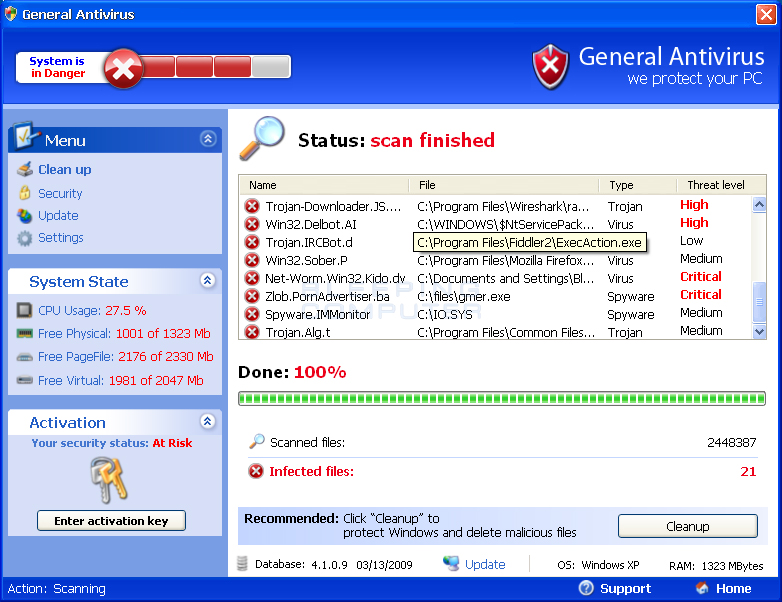Click the Home house icon

click(702, 588)
